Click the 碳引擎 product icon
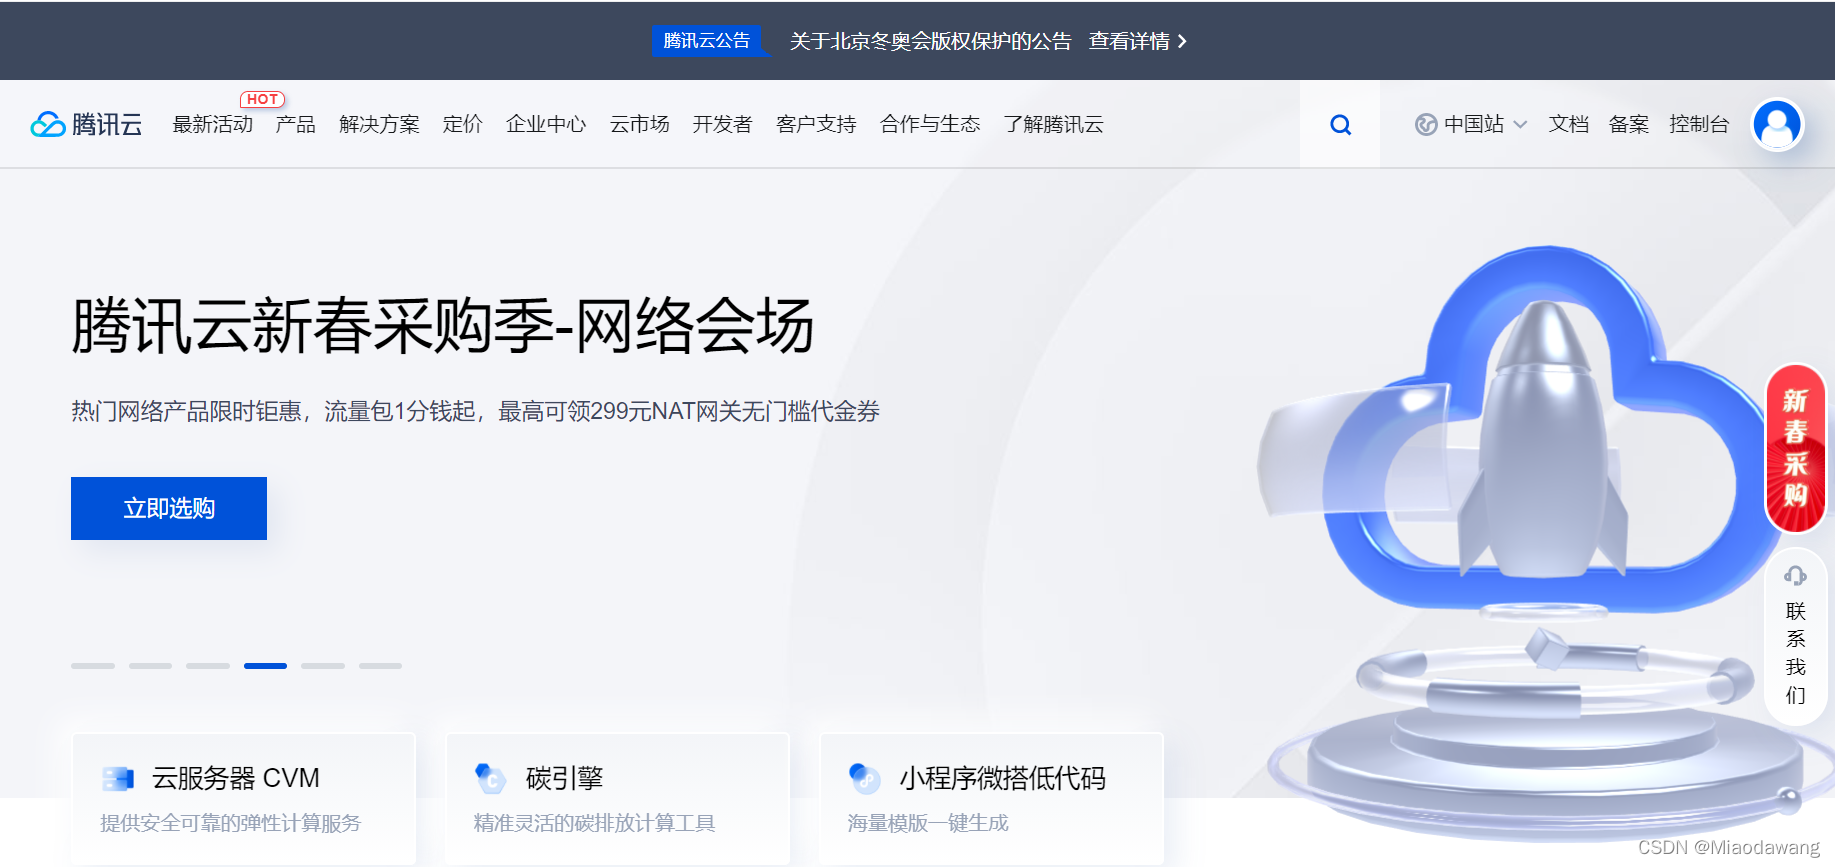 490,777
